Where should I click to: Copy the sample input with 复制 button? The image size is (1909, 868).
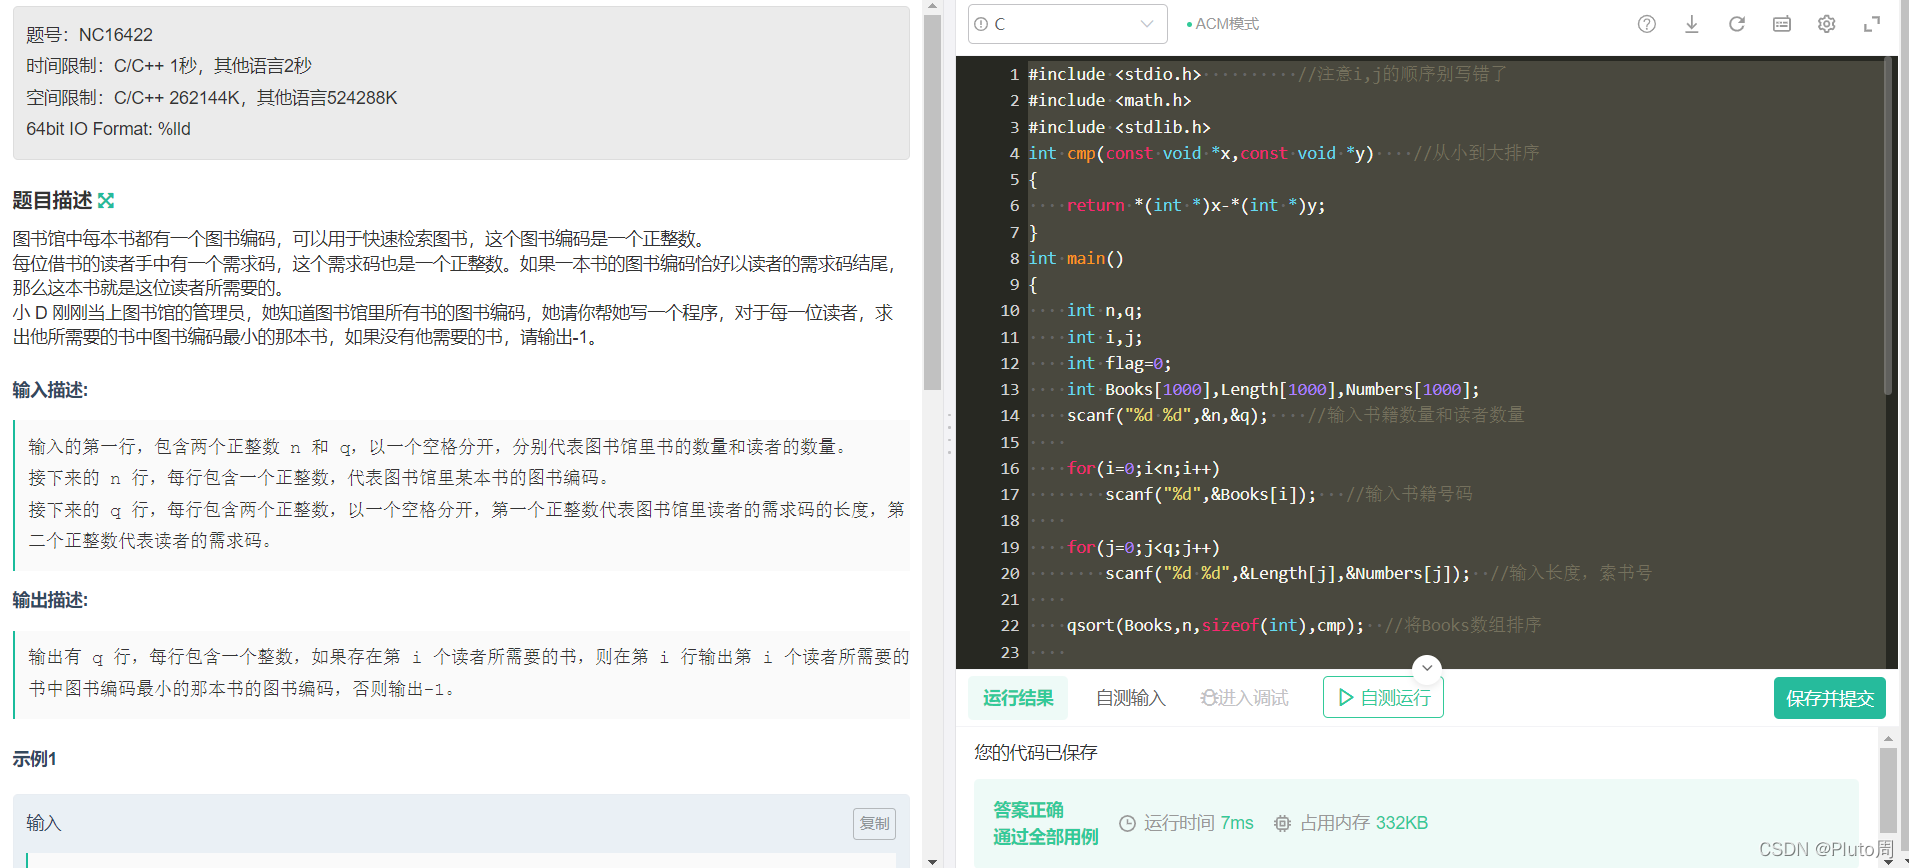(x=874, y=823)
